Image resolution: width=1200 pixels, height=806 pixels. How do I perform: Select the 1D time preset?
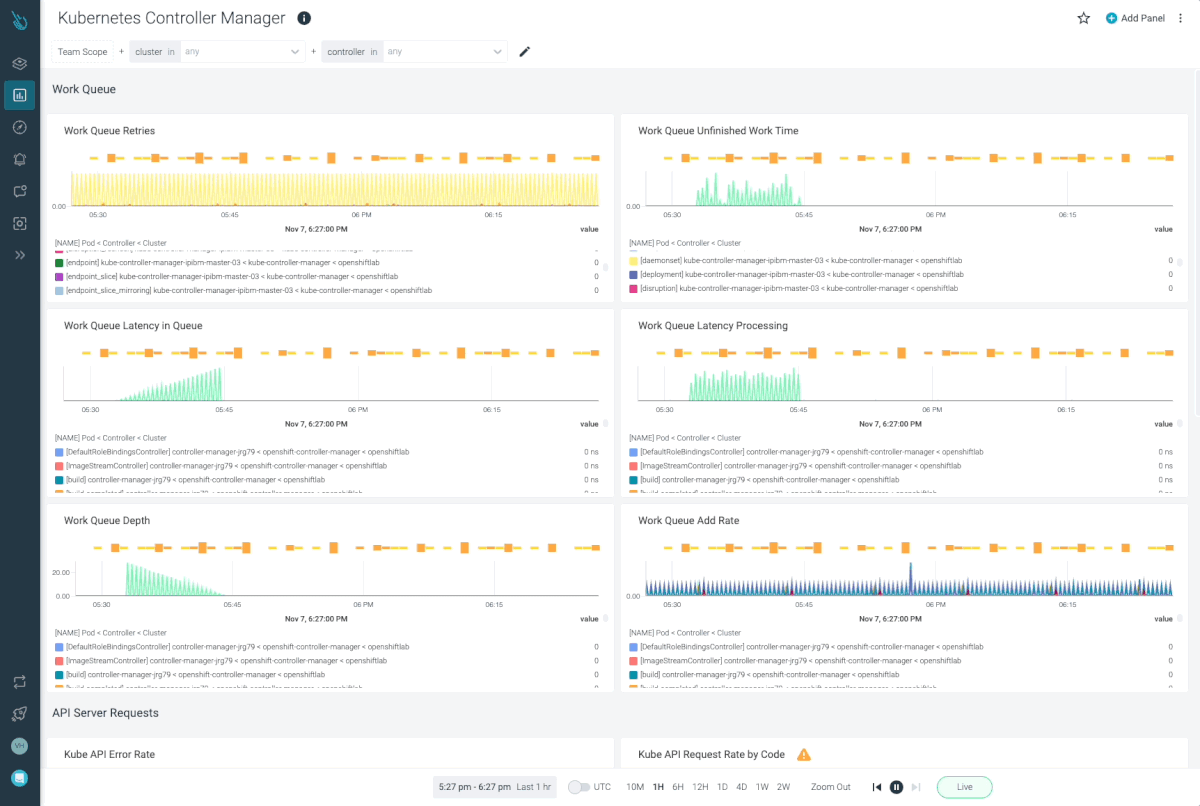point(722,787)
